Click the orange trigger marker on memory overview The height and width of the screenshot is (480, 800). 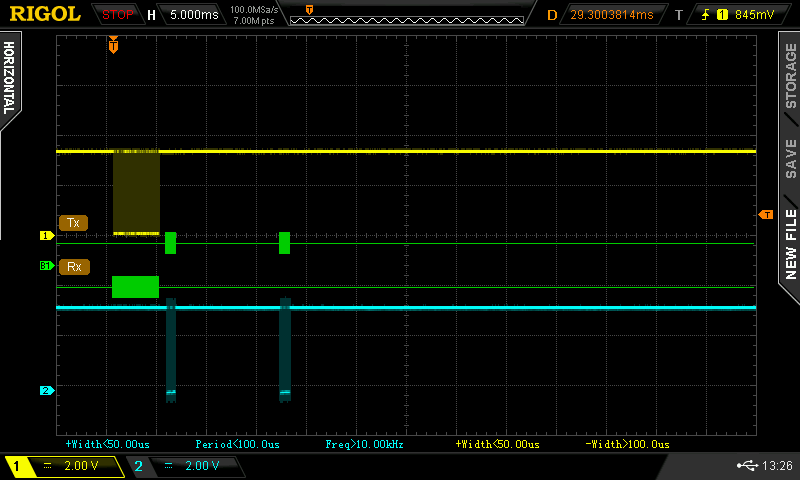point(309,10)
